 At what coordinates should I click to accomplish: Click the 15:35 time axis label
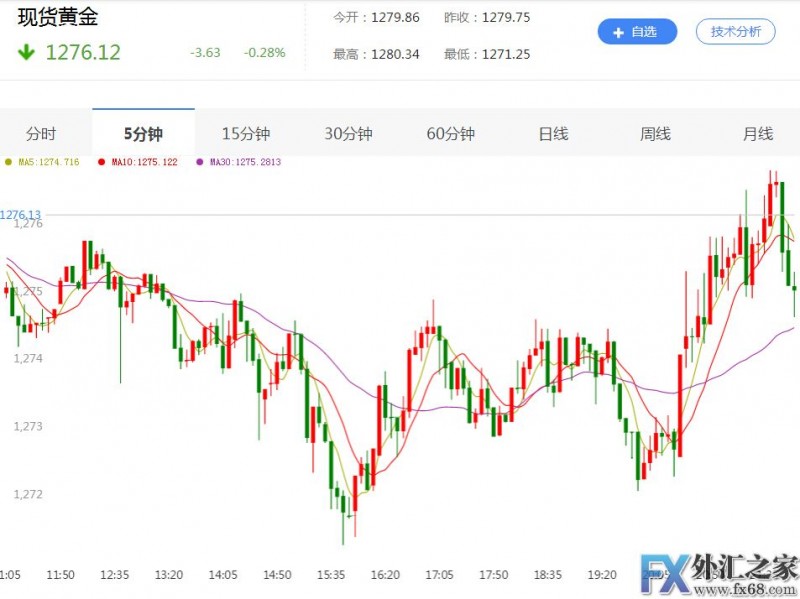point(331,575)
